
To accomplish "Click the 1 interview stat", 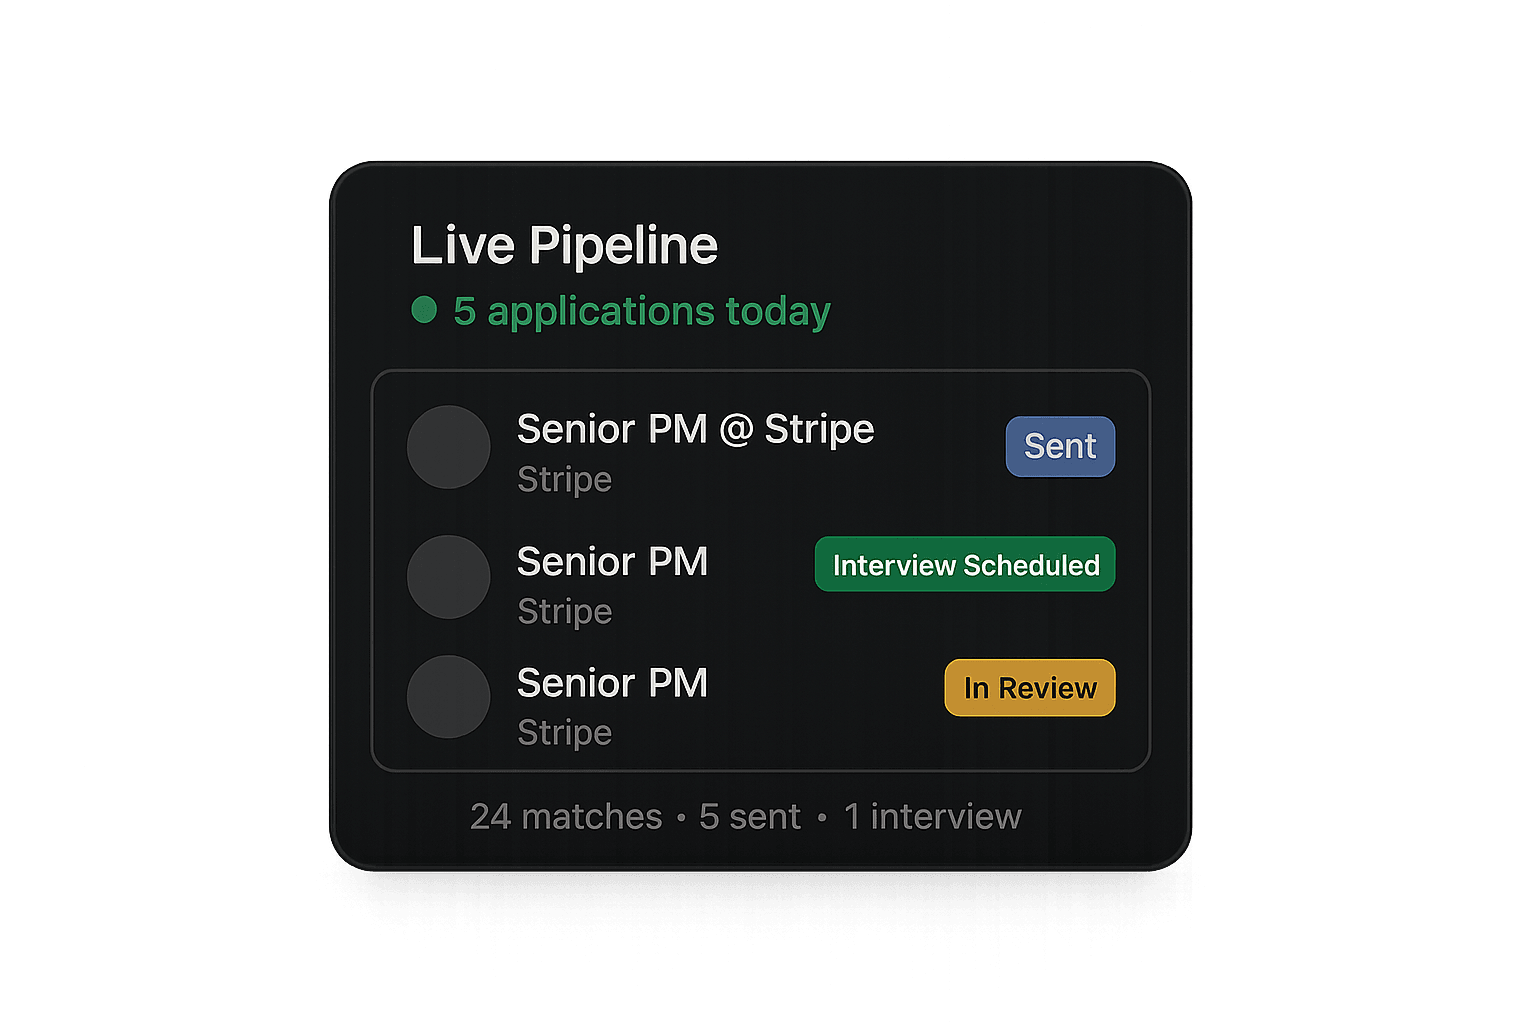I will (931, 816).
